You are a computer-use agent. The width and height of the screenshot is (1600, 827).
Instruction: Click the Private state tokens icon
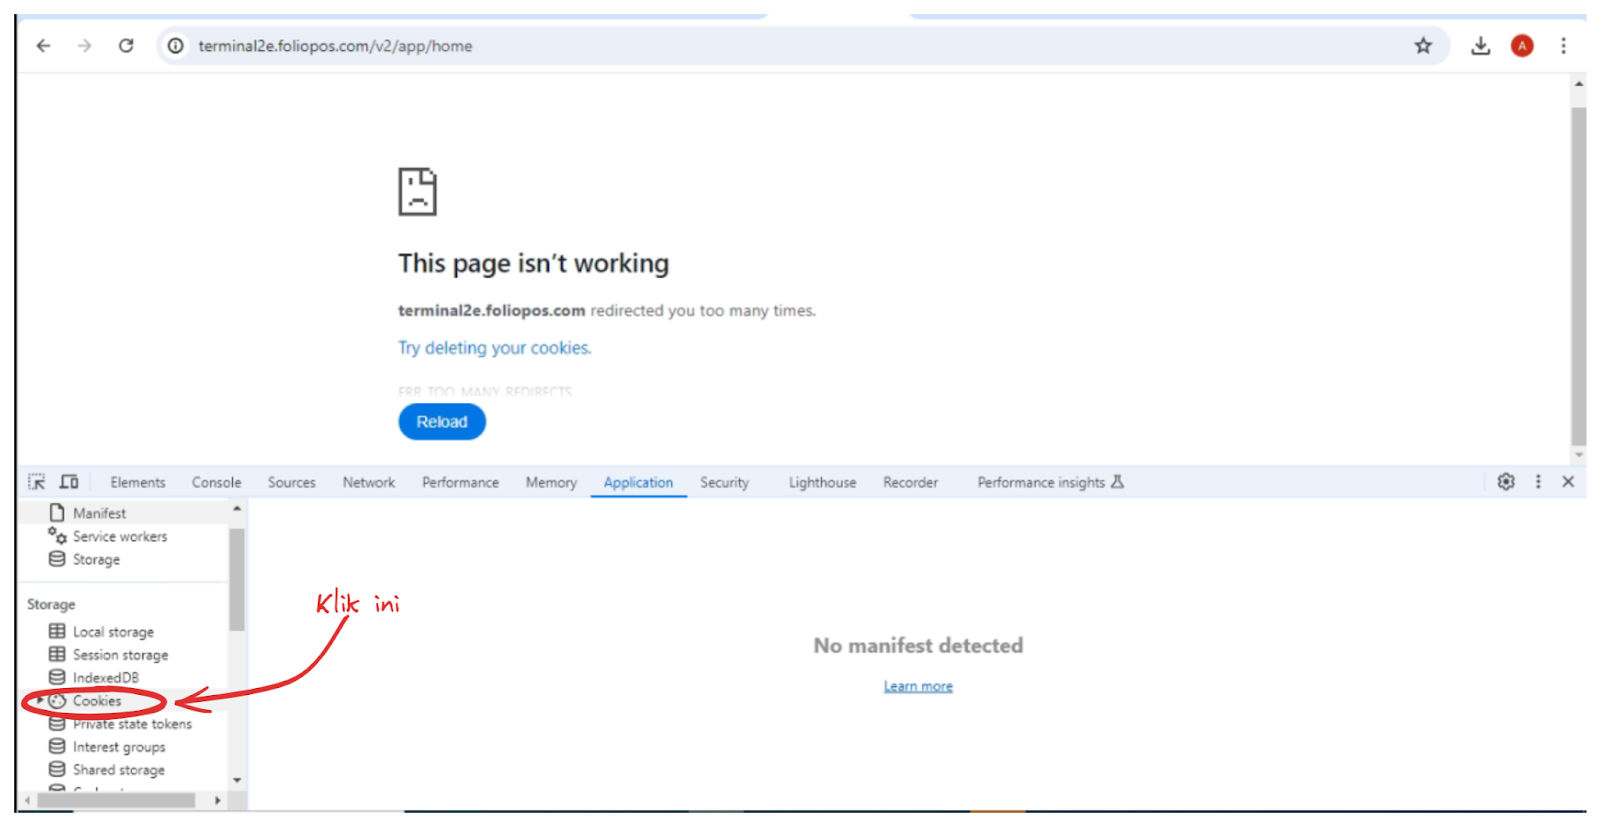pyautogui.click(x=57, y=724)
